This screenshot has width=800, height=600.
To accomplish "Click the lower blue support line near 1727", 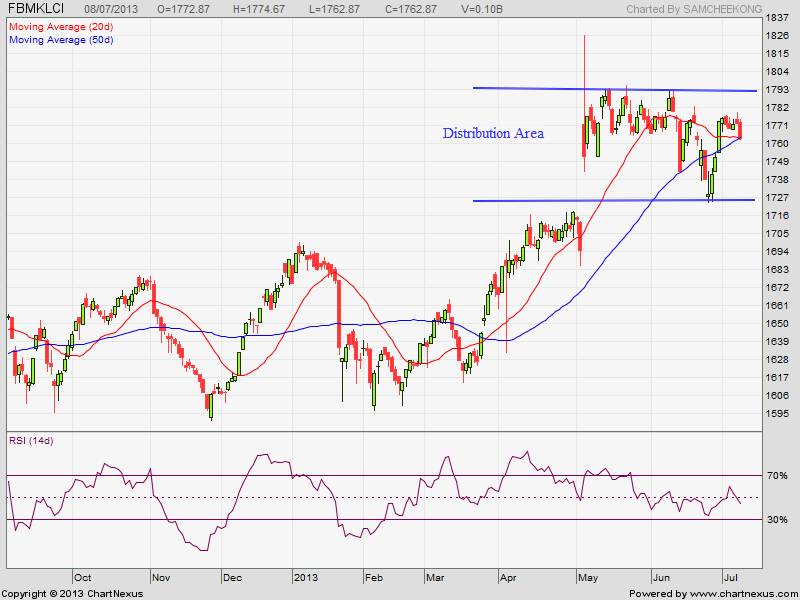I will 614,200.
